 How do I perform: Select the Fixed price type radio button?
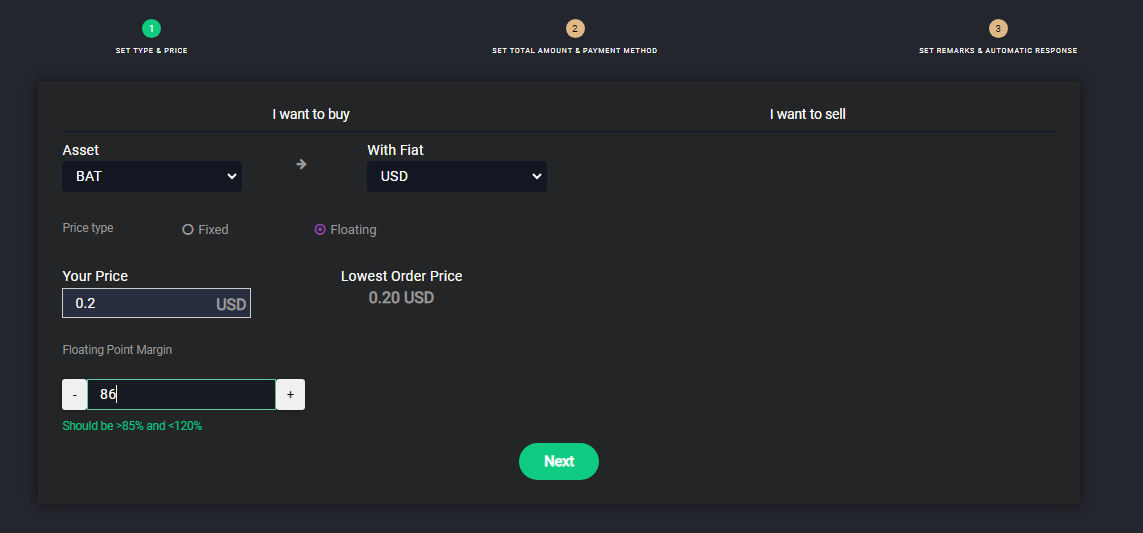[x=188, y=230]
